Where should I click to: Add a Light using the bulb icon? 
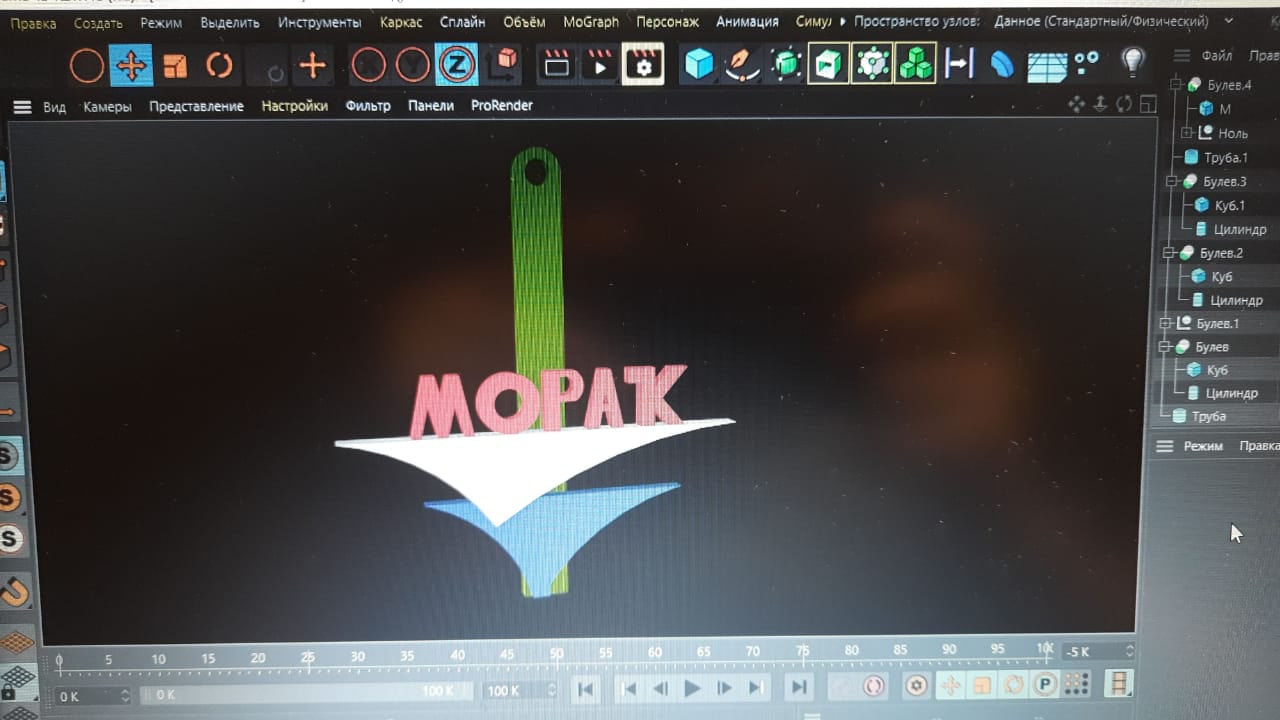click(x=1132, y=62)
